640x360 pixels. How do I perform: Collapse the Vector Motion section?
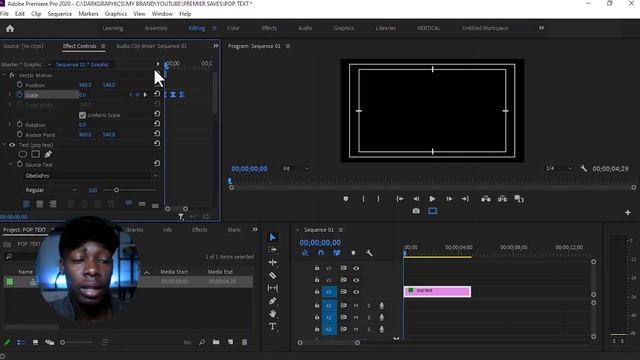point(4,75)
